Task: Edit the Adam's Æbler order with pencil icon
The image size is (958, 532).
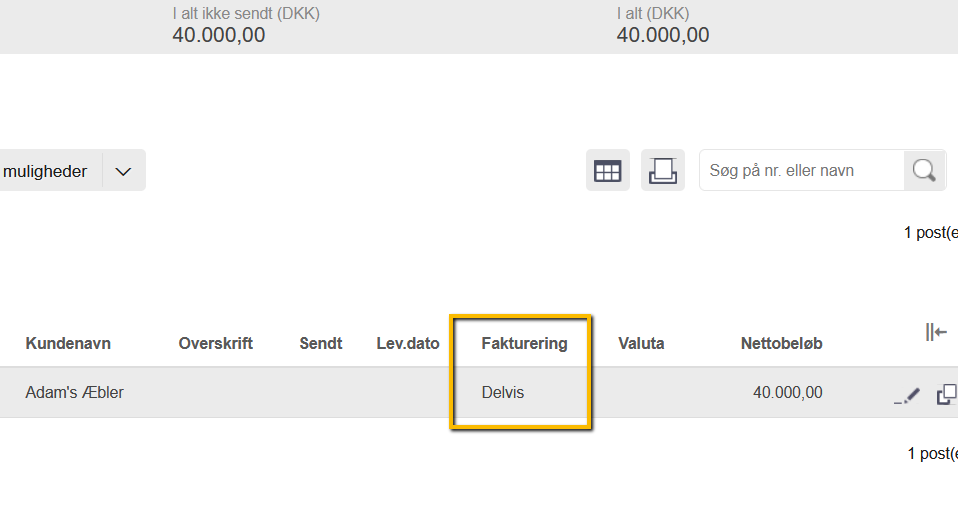Action: click(x=906, y=396)
